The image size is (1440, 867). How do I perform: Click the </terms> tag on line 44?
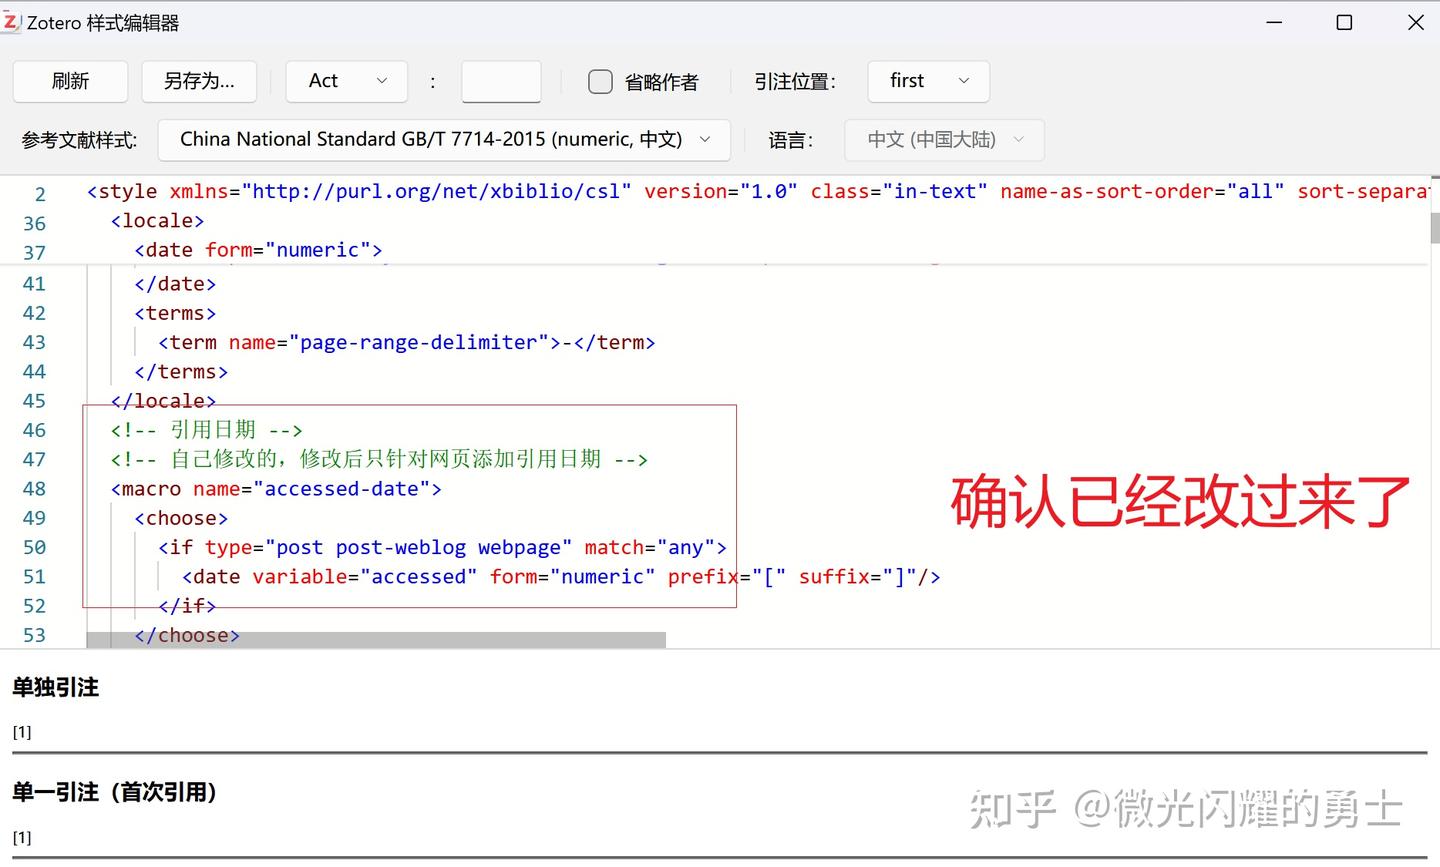181,372
